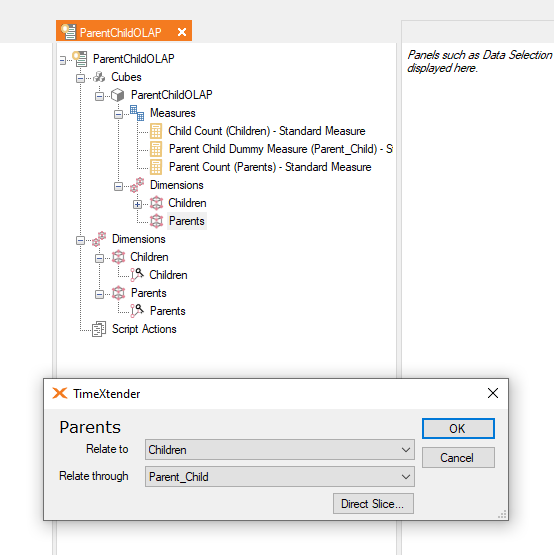Close the TimeXtender dialog
Image resolution: width=554 pixels, height=555 pixels.
(493, 393)
